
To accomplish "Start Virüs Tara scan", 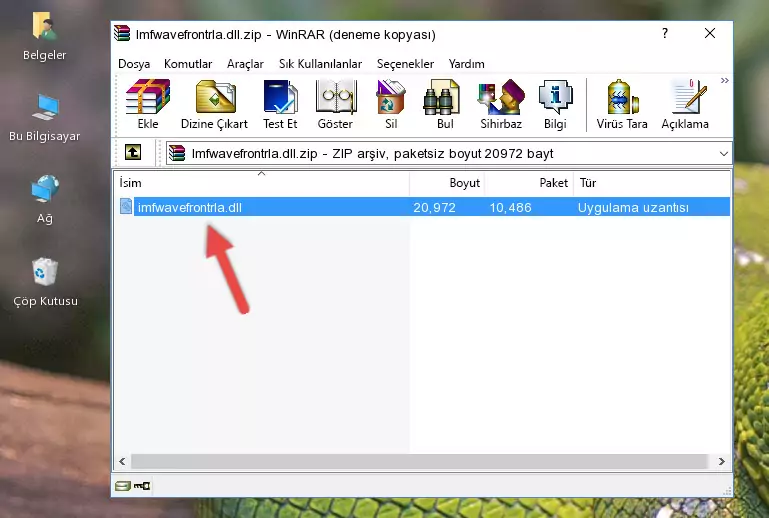I will point(622,104).
